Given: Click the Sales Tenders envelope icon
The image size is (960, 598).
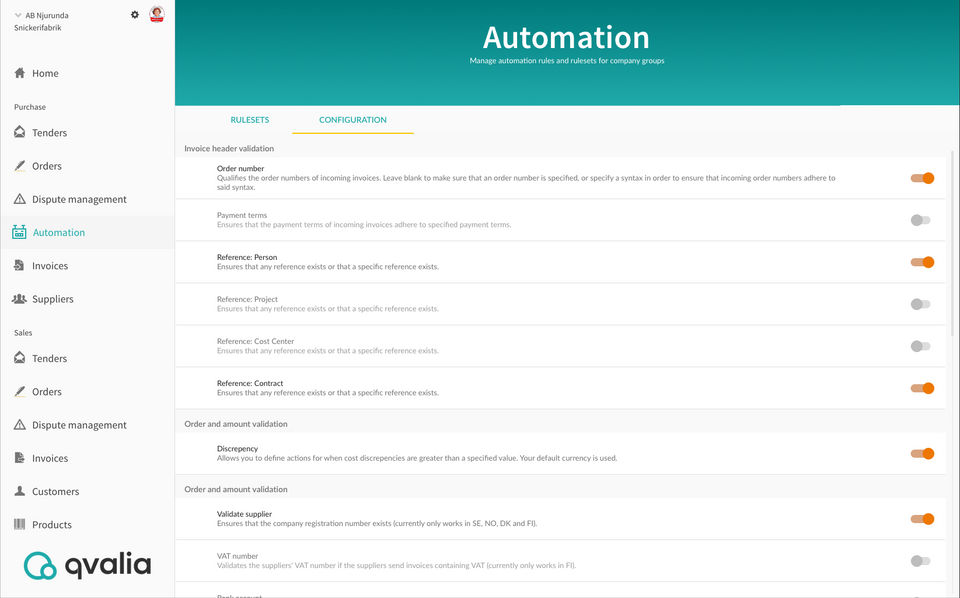Looking at the screenshot, I should tap(20, 357).
